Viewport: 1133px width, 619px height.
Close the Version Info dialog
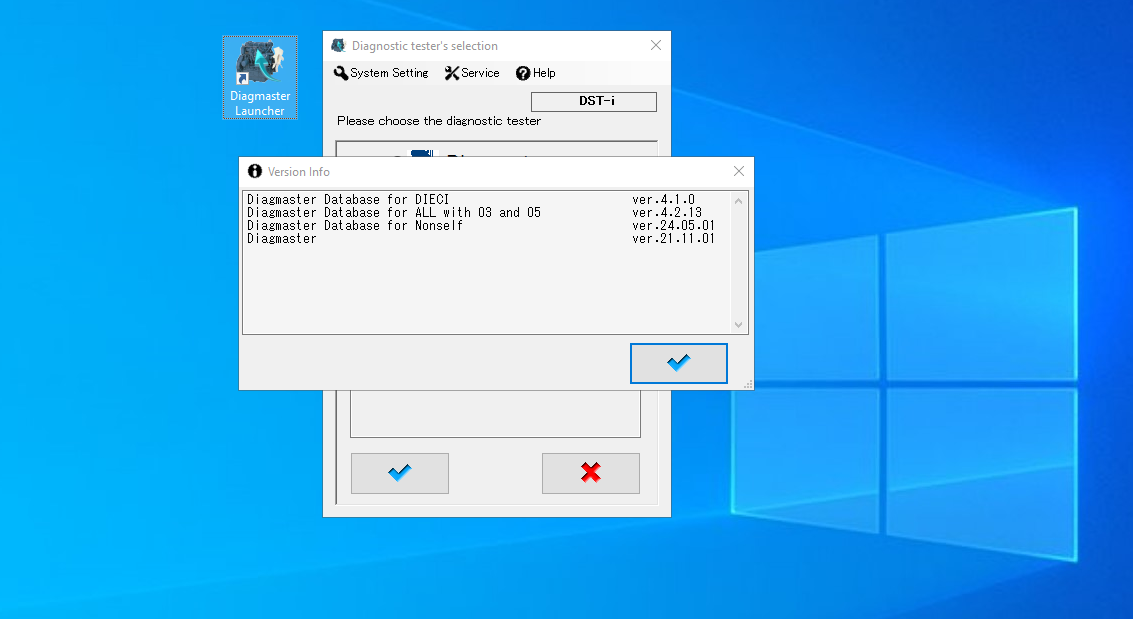click(739, 172)
